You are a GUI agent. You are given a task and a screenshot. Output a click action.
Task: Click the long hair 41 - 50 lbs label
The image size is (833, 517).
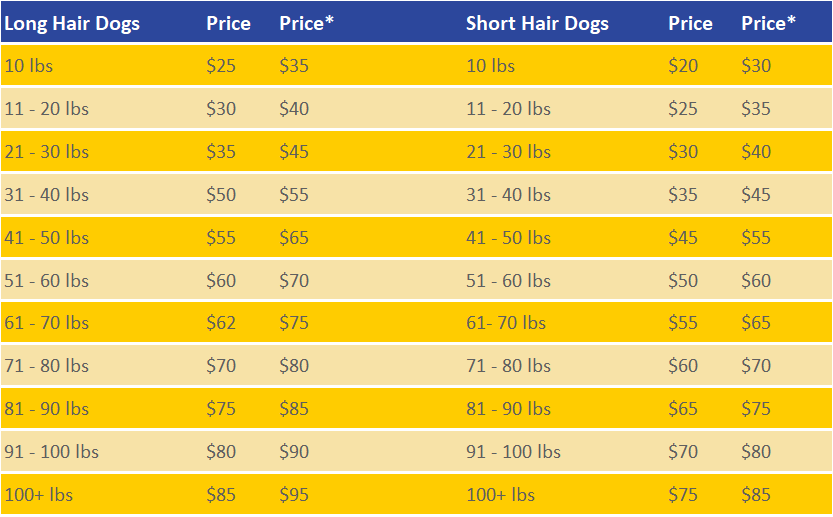[46, 238]
